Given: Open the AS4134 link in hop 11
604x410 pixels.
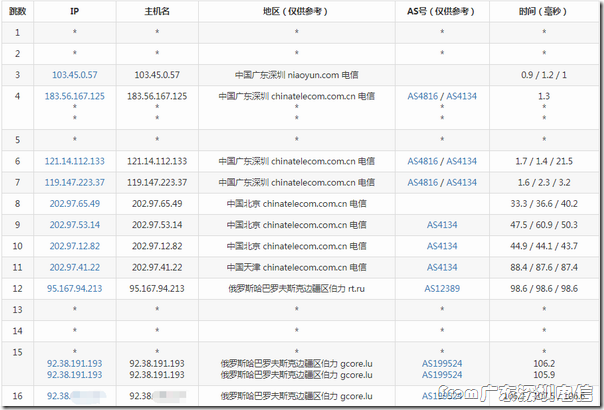Looking at the screenshot, I should (442, 267).
